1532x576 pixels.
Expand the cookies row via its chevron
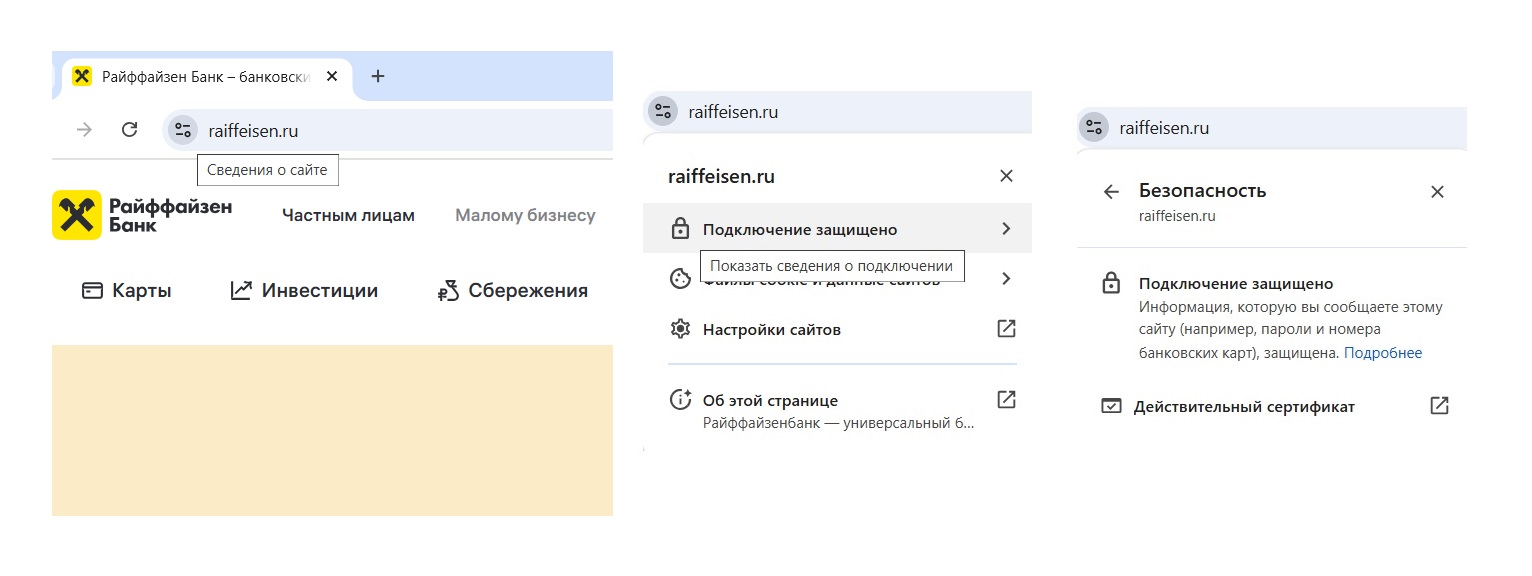coord(1006,278)
